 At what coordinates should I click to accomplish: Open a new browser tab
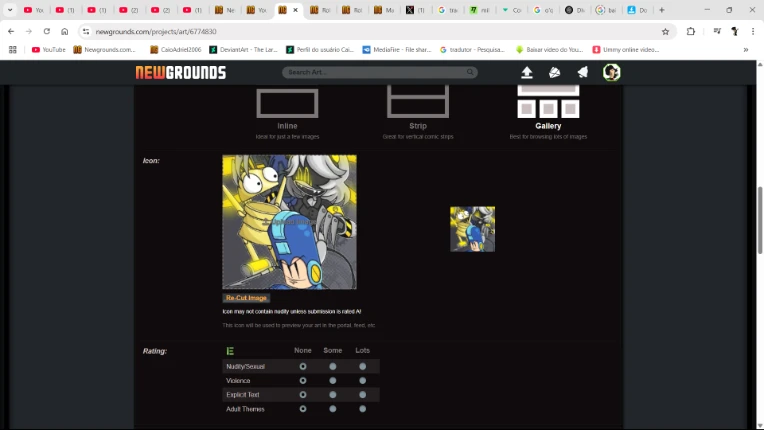pyautogui.click(x=662, y=10)
